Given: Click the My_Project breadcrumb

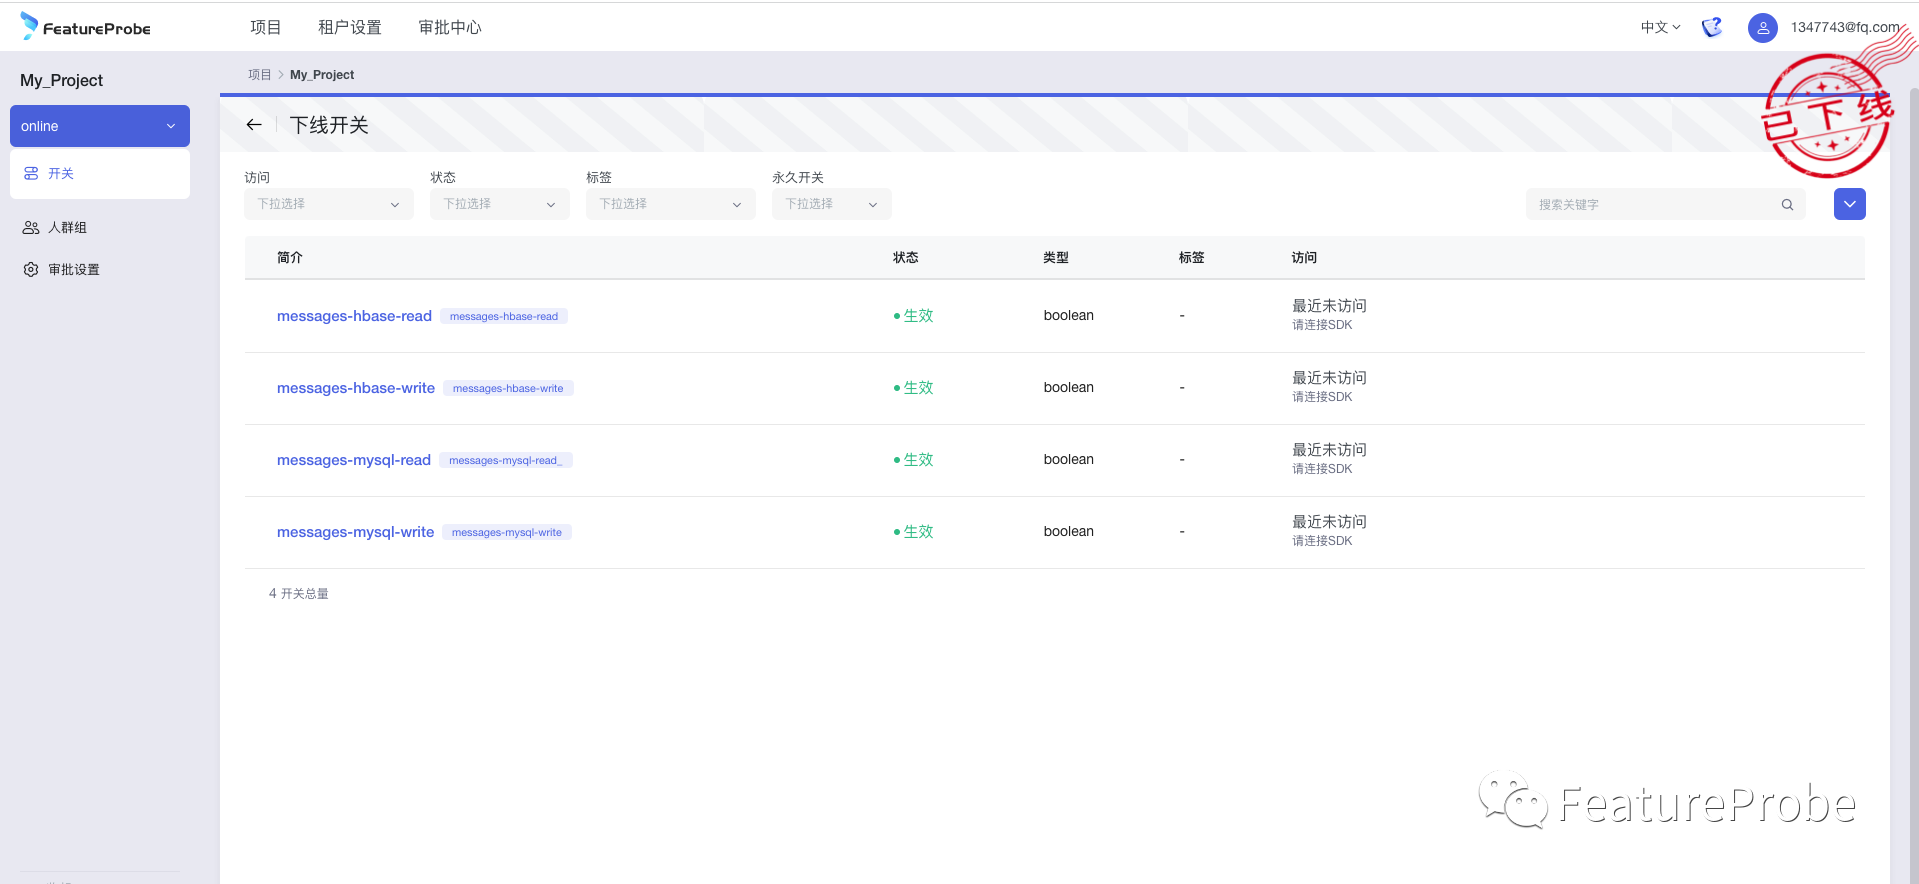Looking at the screenshot, I should [x=322, y=75].
